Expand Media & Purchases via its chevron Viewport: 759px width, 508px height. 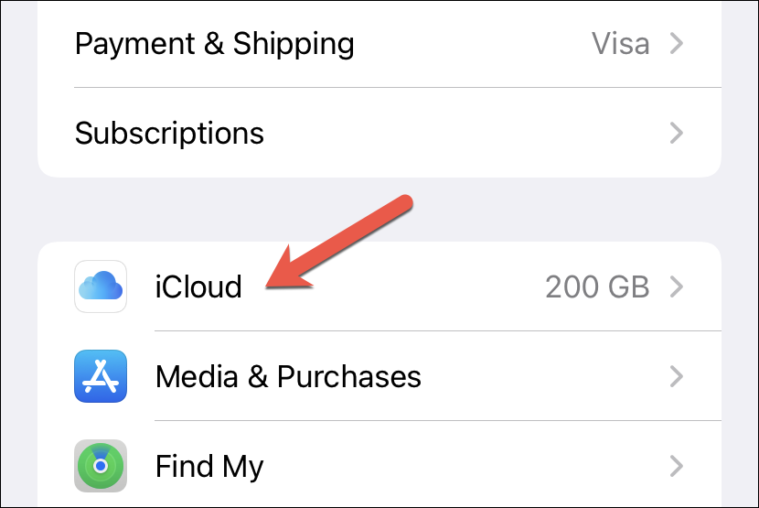tap(677, 376)
